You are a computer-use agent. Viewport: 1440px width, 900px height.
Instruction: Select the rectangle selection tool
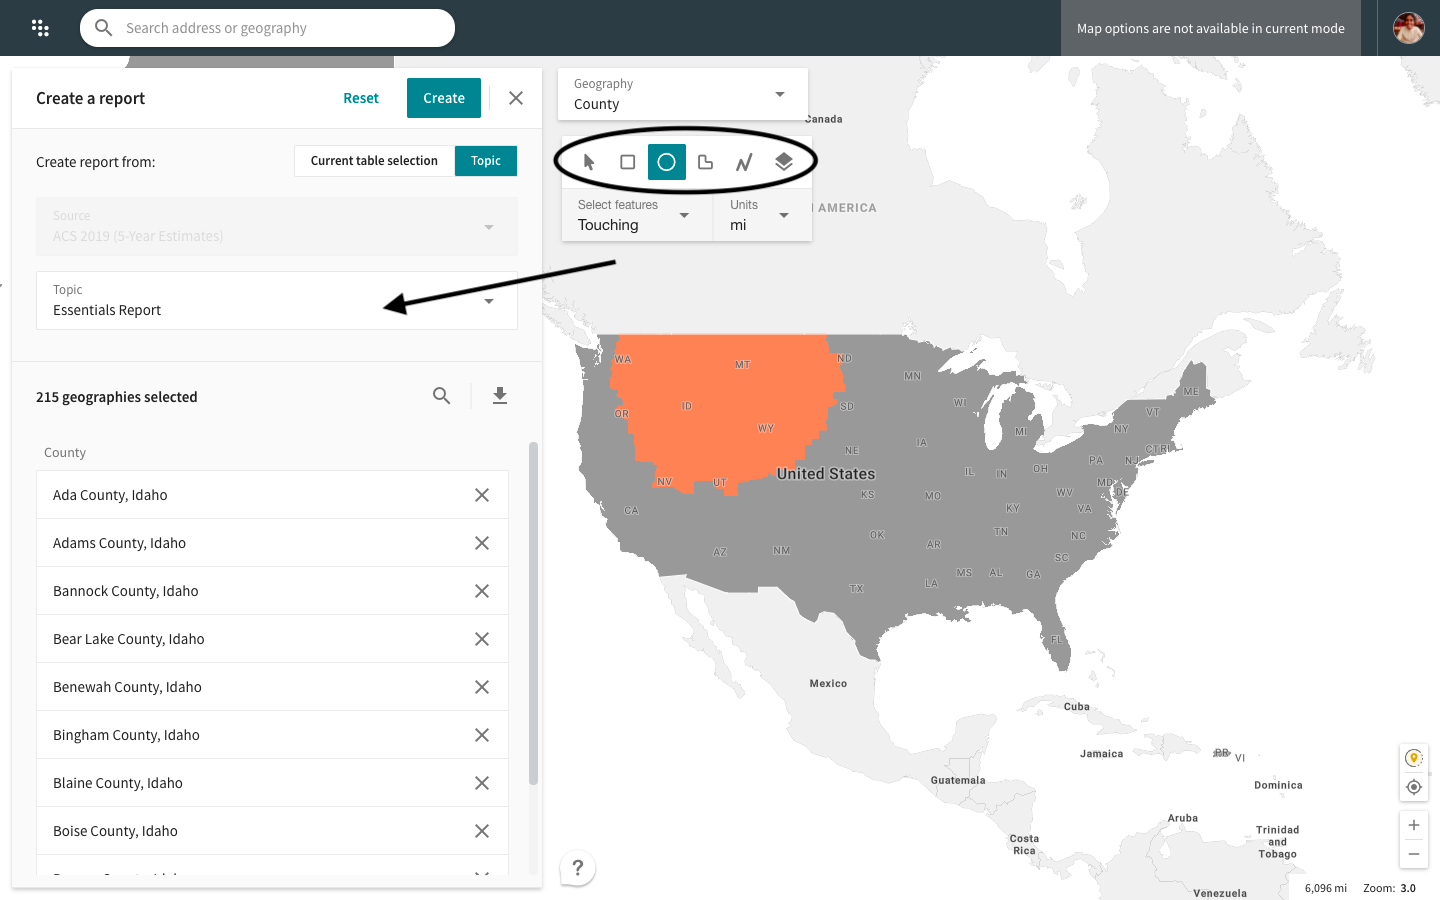click(628, 162)
